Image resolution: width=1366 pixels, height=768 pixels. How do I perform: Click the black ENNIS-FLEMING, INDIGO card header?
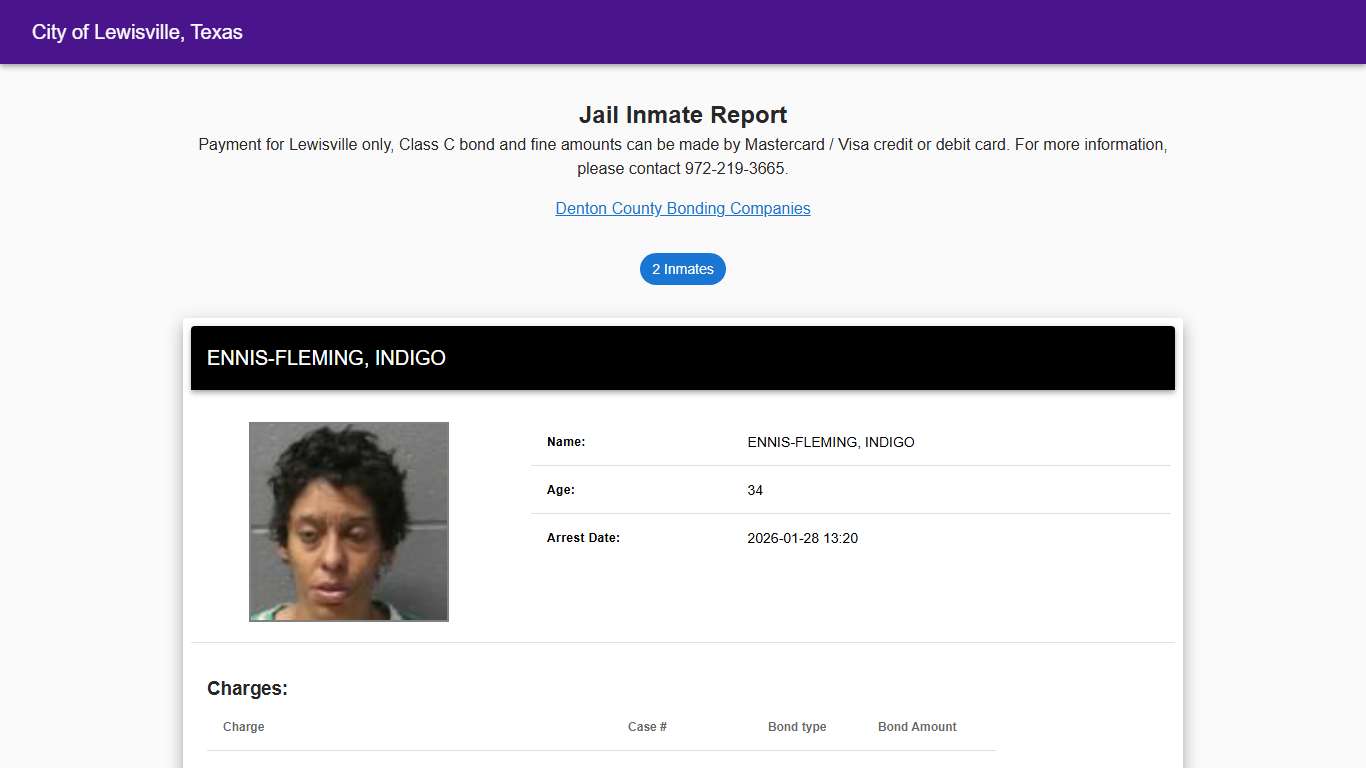683,358
